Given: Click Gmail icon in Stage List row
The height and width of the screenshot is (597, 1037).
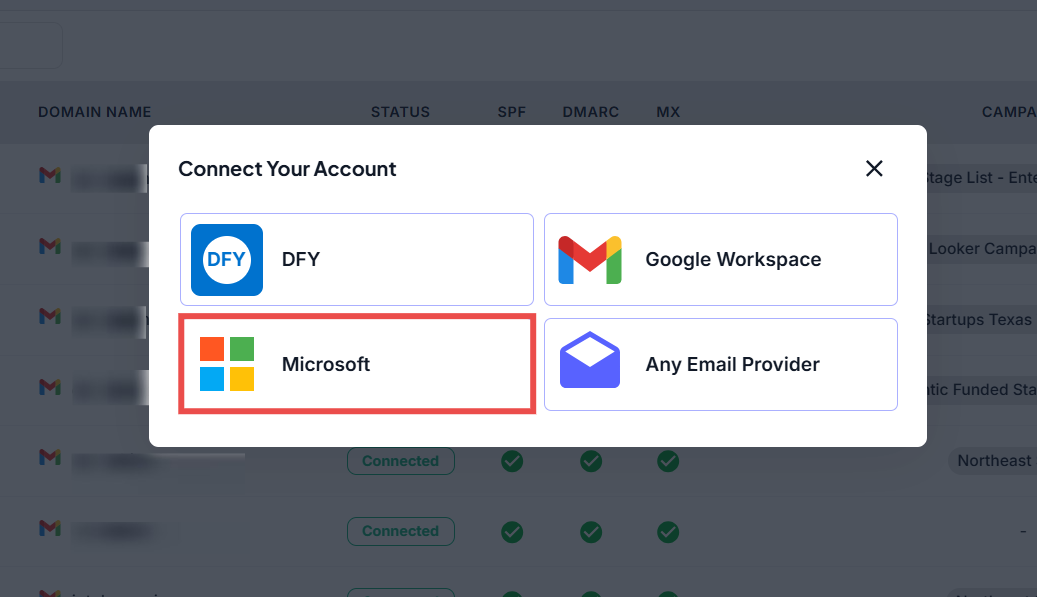Looking at the screenshot, I should click(x=50, y=175).
